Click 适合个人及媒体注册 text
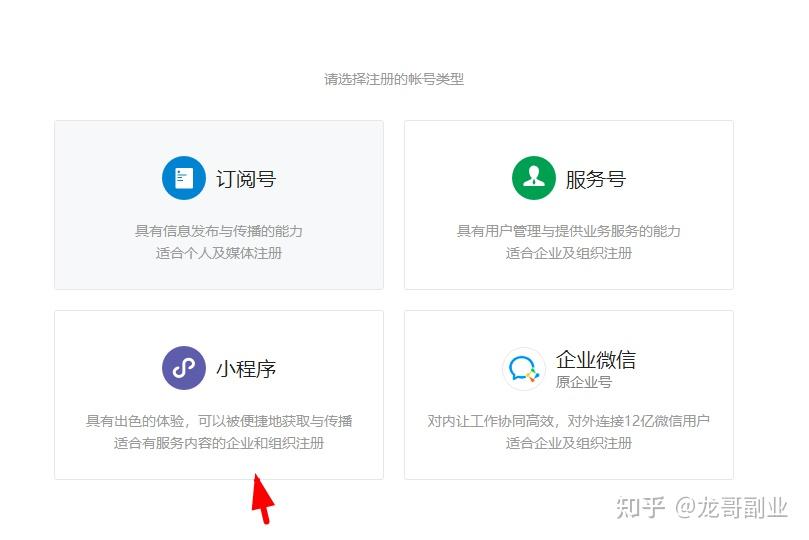This screenshot has height=540, width=809. point(219,253)
